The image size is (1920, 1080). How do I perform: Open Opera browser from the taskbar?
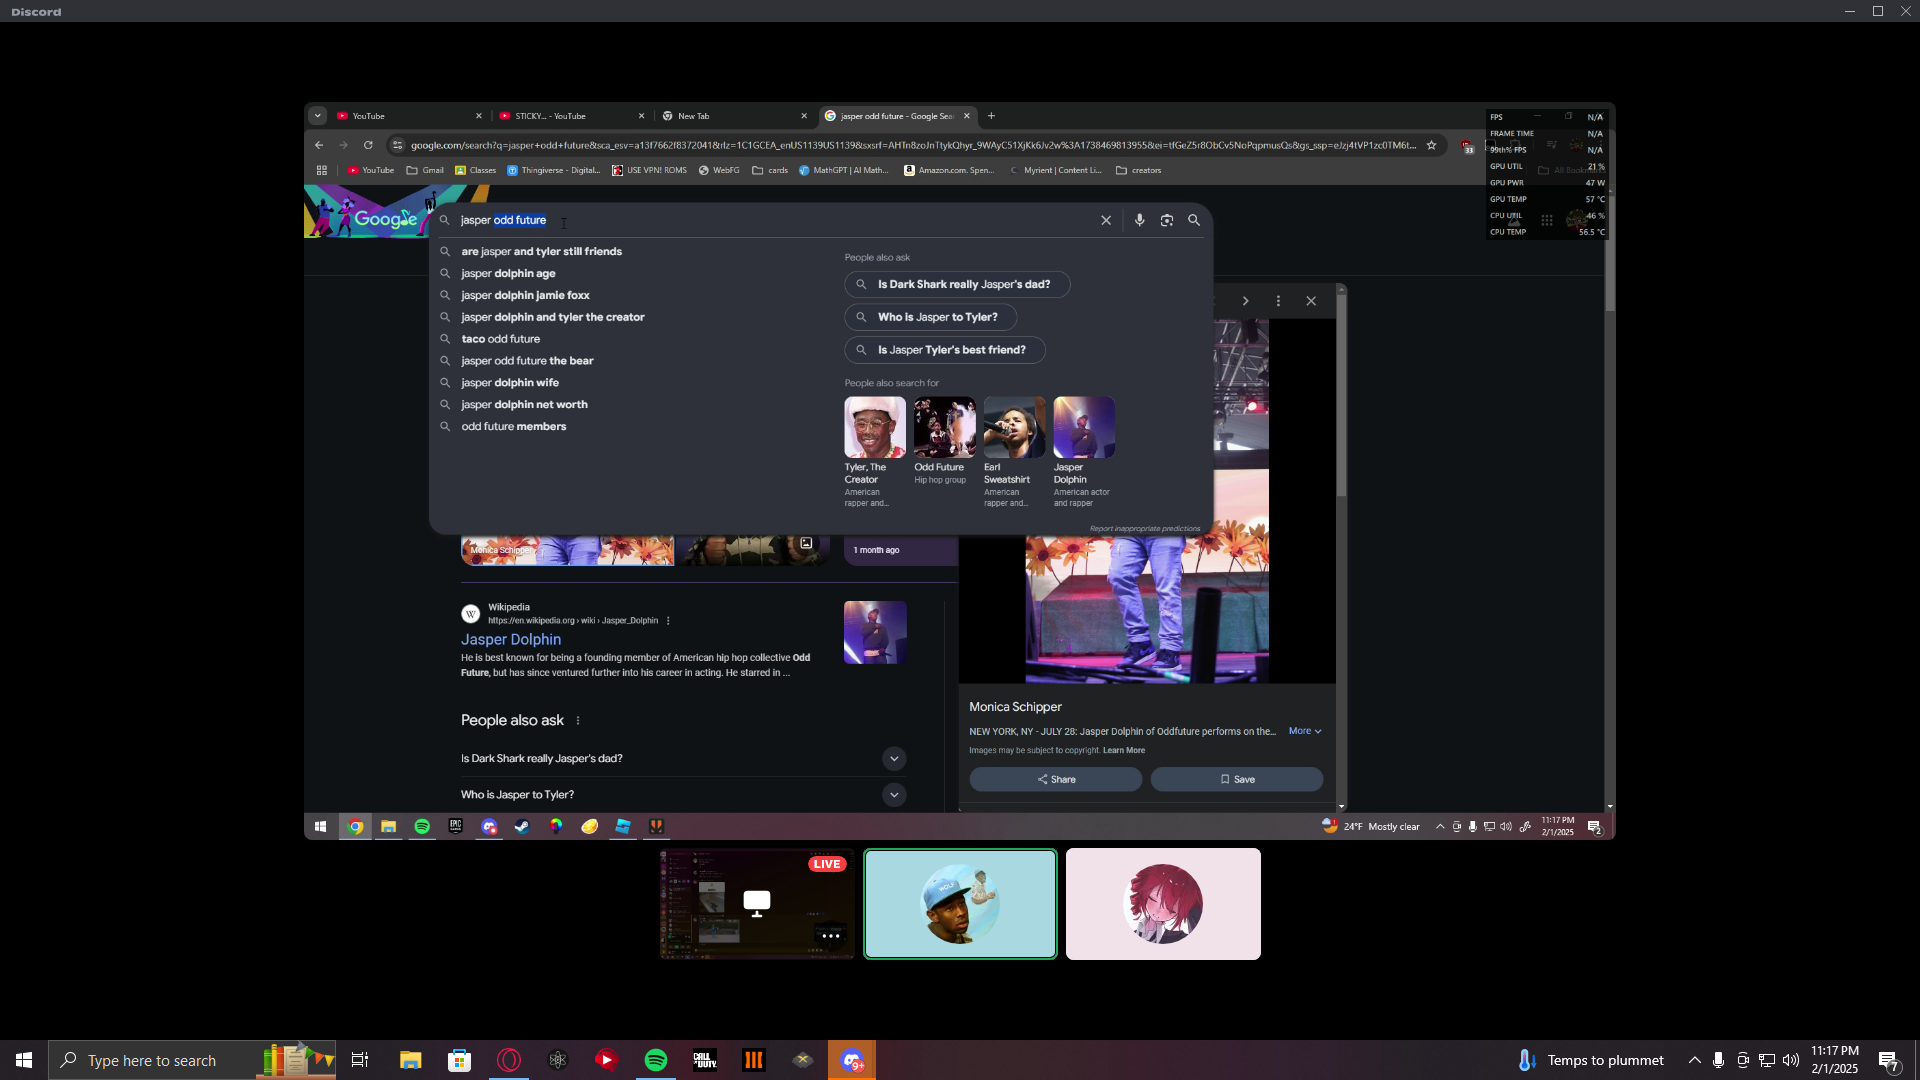point(509,1060)
